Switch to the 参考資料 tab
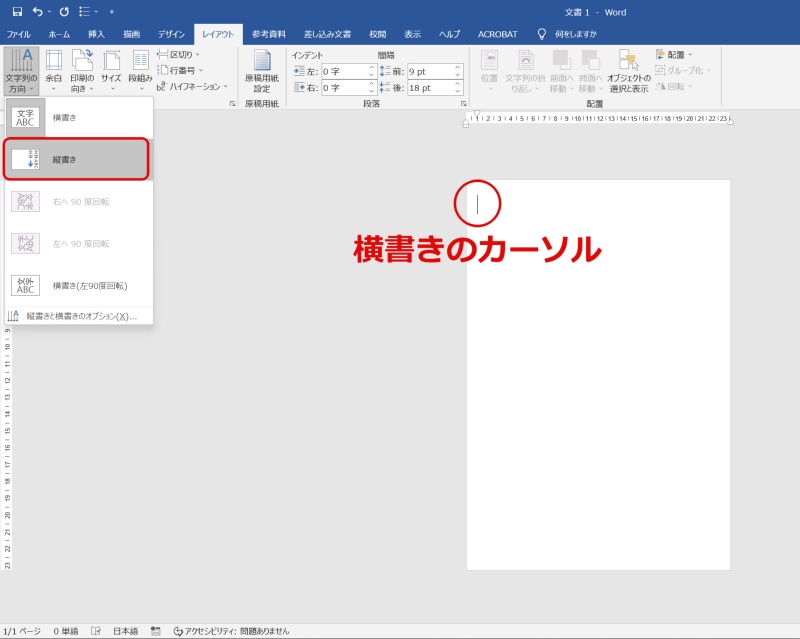The width and height of the screenshot is (800, 639). [x=269, y=34]
